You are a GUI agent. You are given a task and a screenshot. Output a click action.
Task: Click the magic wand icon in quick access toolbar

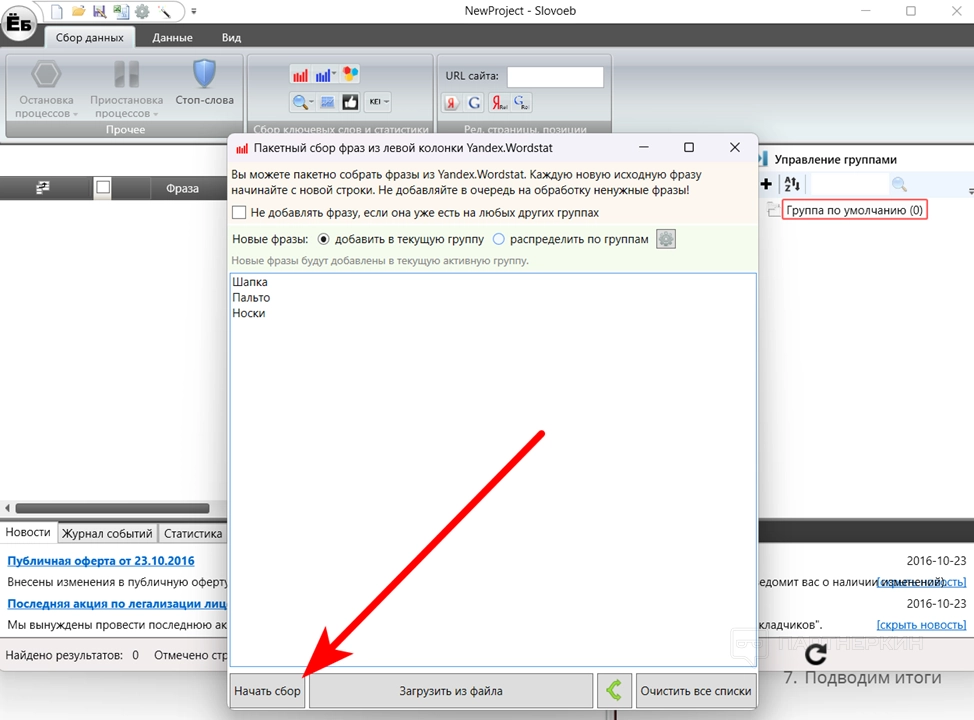[164, 11]
